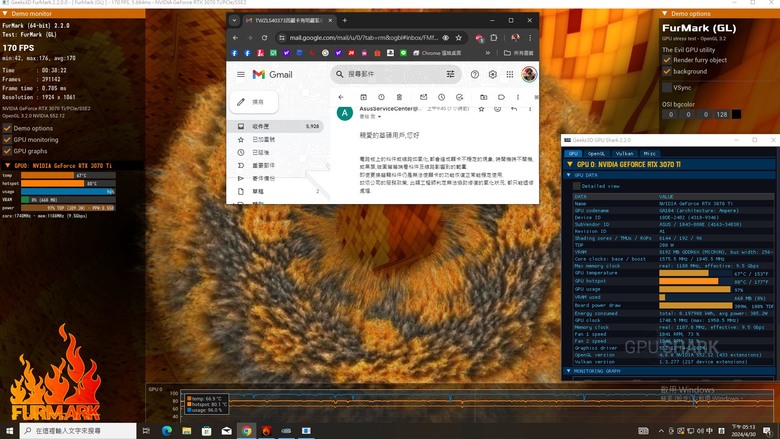Go back to inbox arrow in Gmail
Image resolution: width=780 pixels, height=439 pixels.
tap(341, 97)
